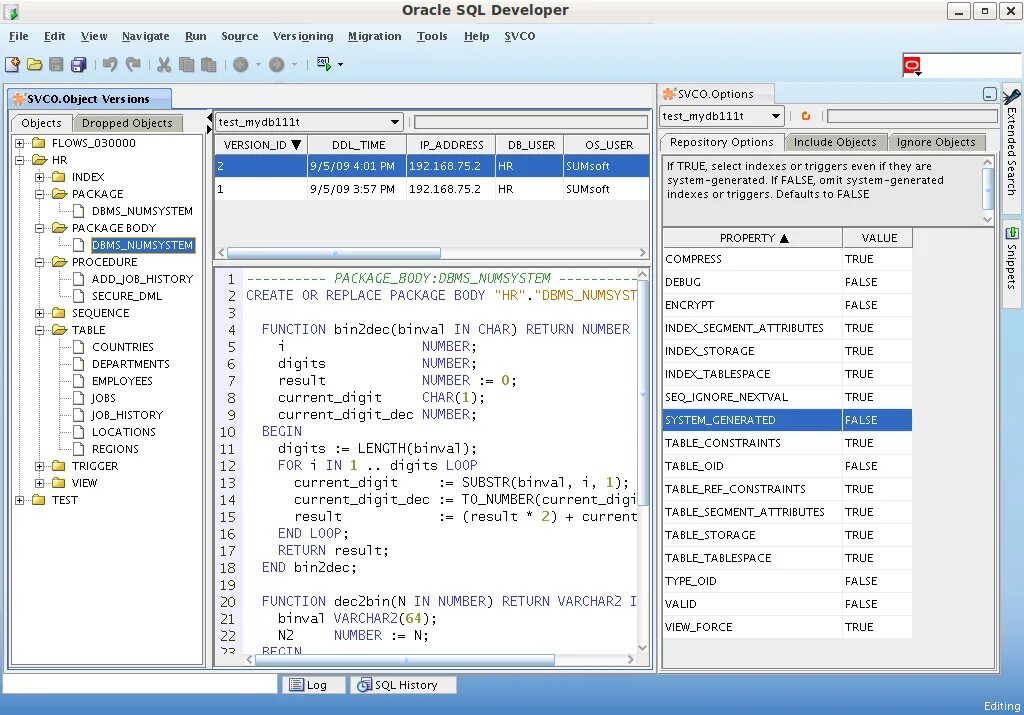Click the Undo arrow icon
This screenshot has height=715, width=1024.
click(110, 65)
